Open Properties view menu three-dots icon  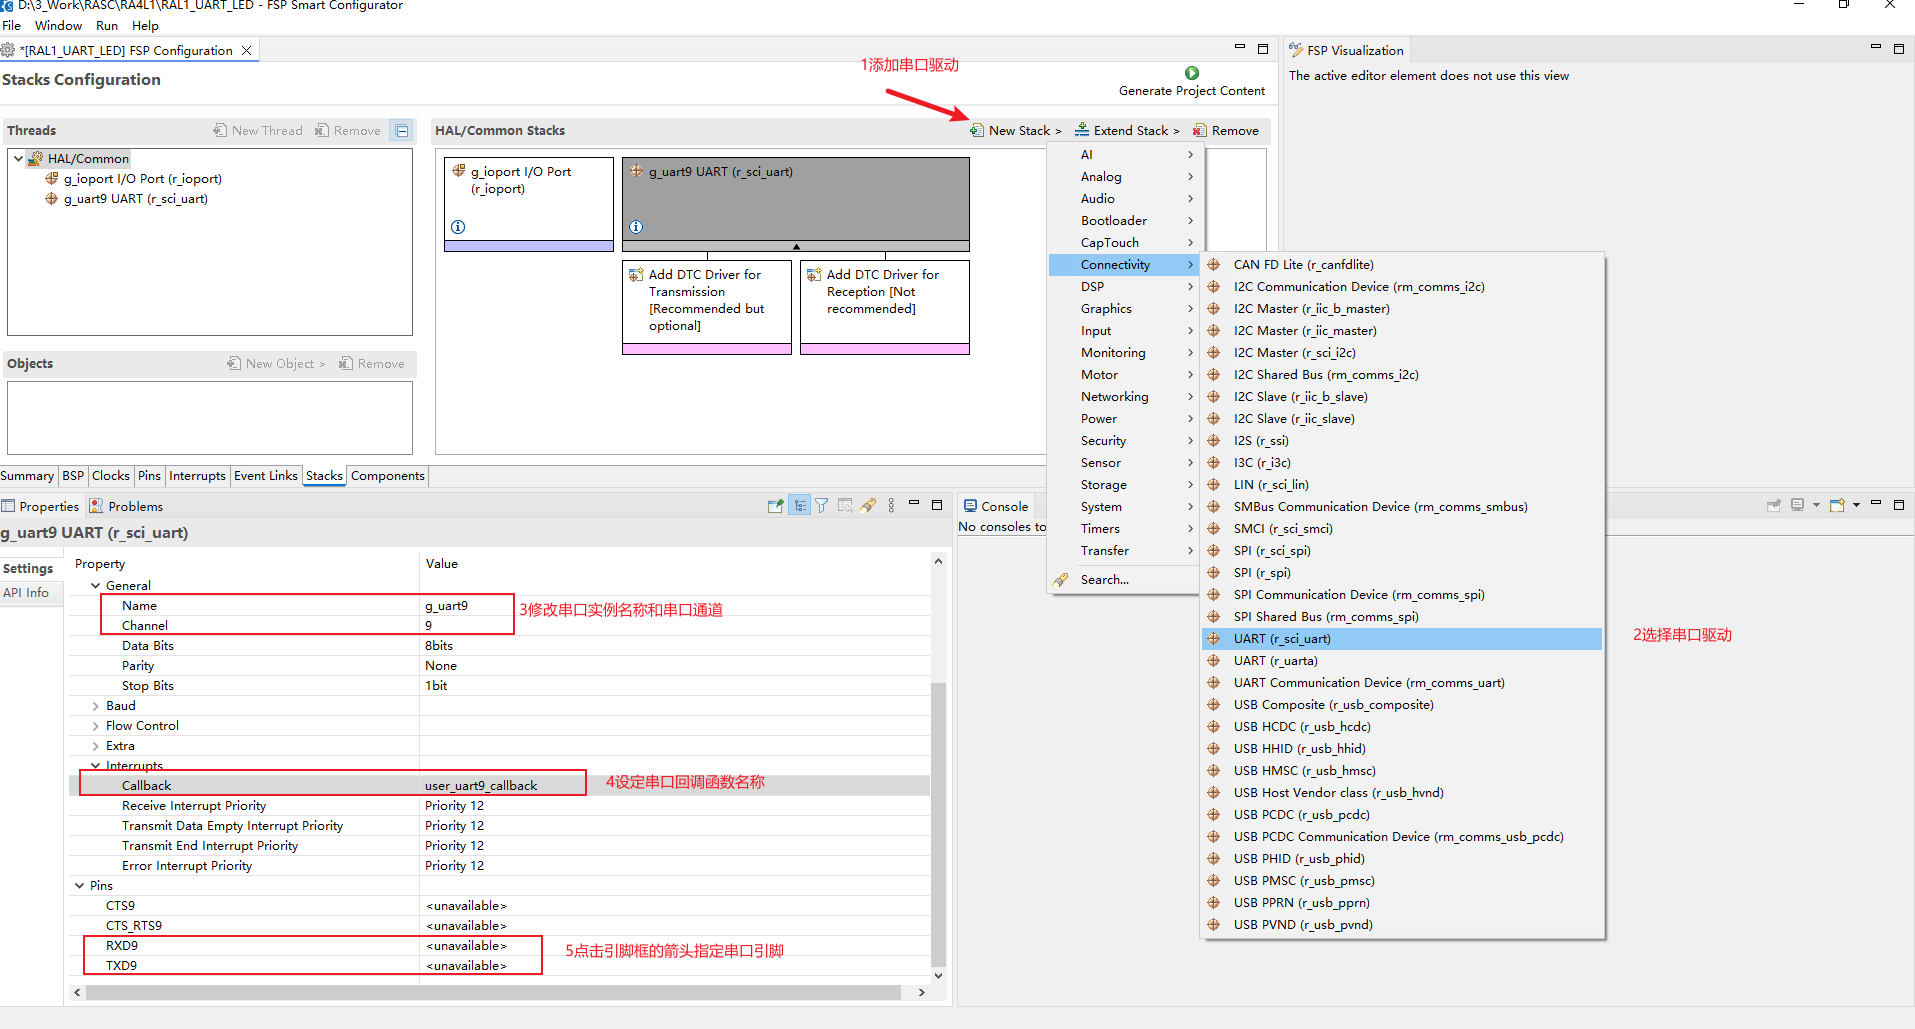891,506
